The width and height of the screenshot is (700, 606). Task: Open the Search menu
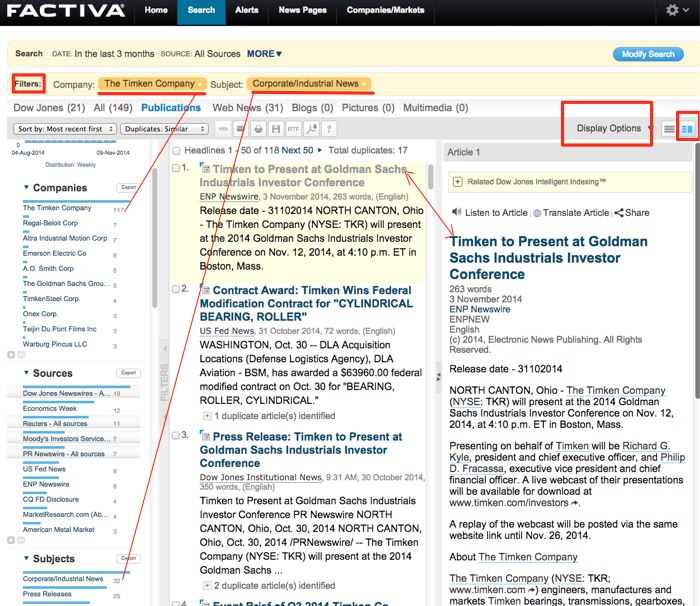click(201, 10)
